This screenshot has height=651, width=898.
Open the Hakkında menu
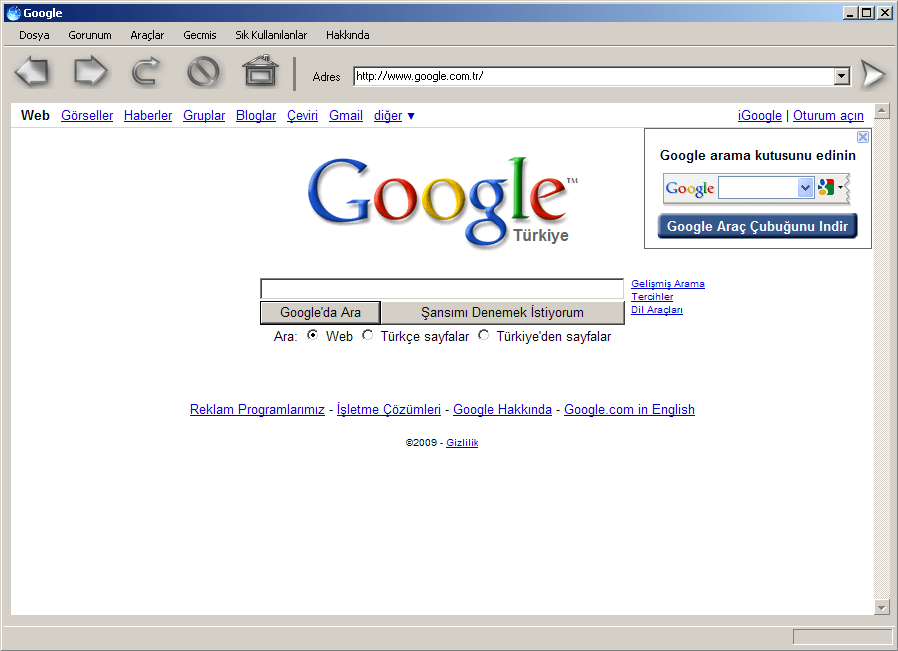tap(348, 35)
